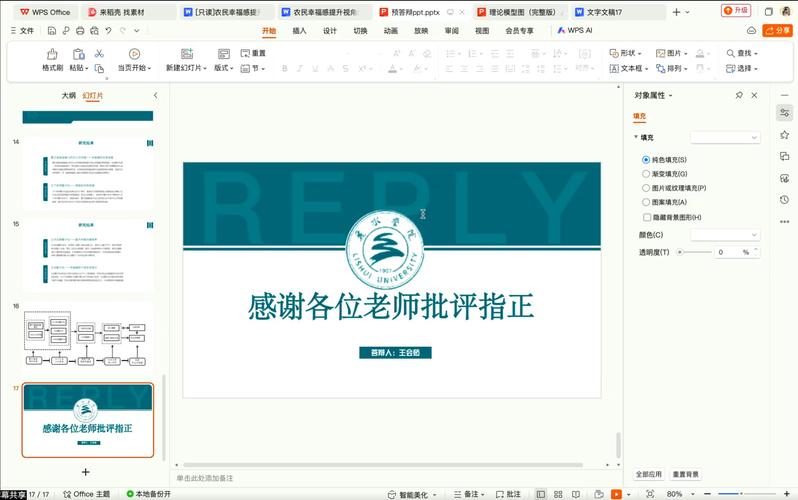
Task: Select the Gradient Fill (渐变填充) option
Action: (x=646, y=174)
